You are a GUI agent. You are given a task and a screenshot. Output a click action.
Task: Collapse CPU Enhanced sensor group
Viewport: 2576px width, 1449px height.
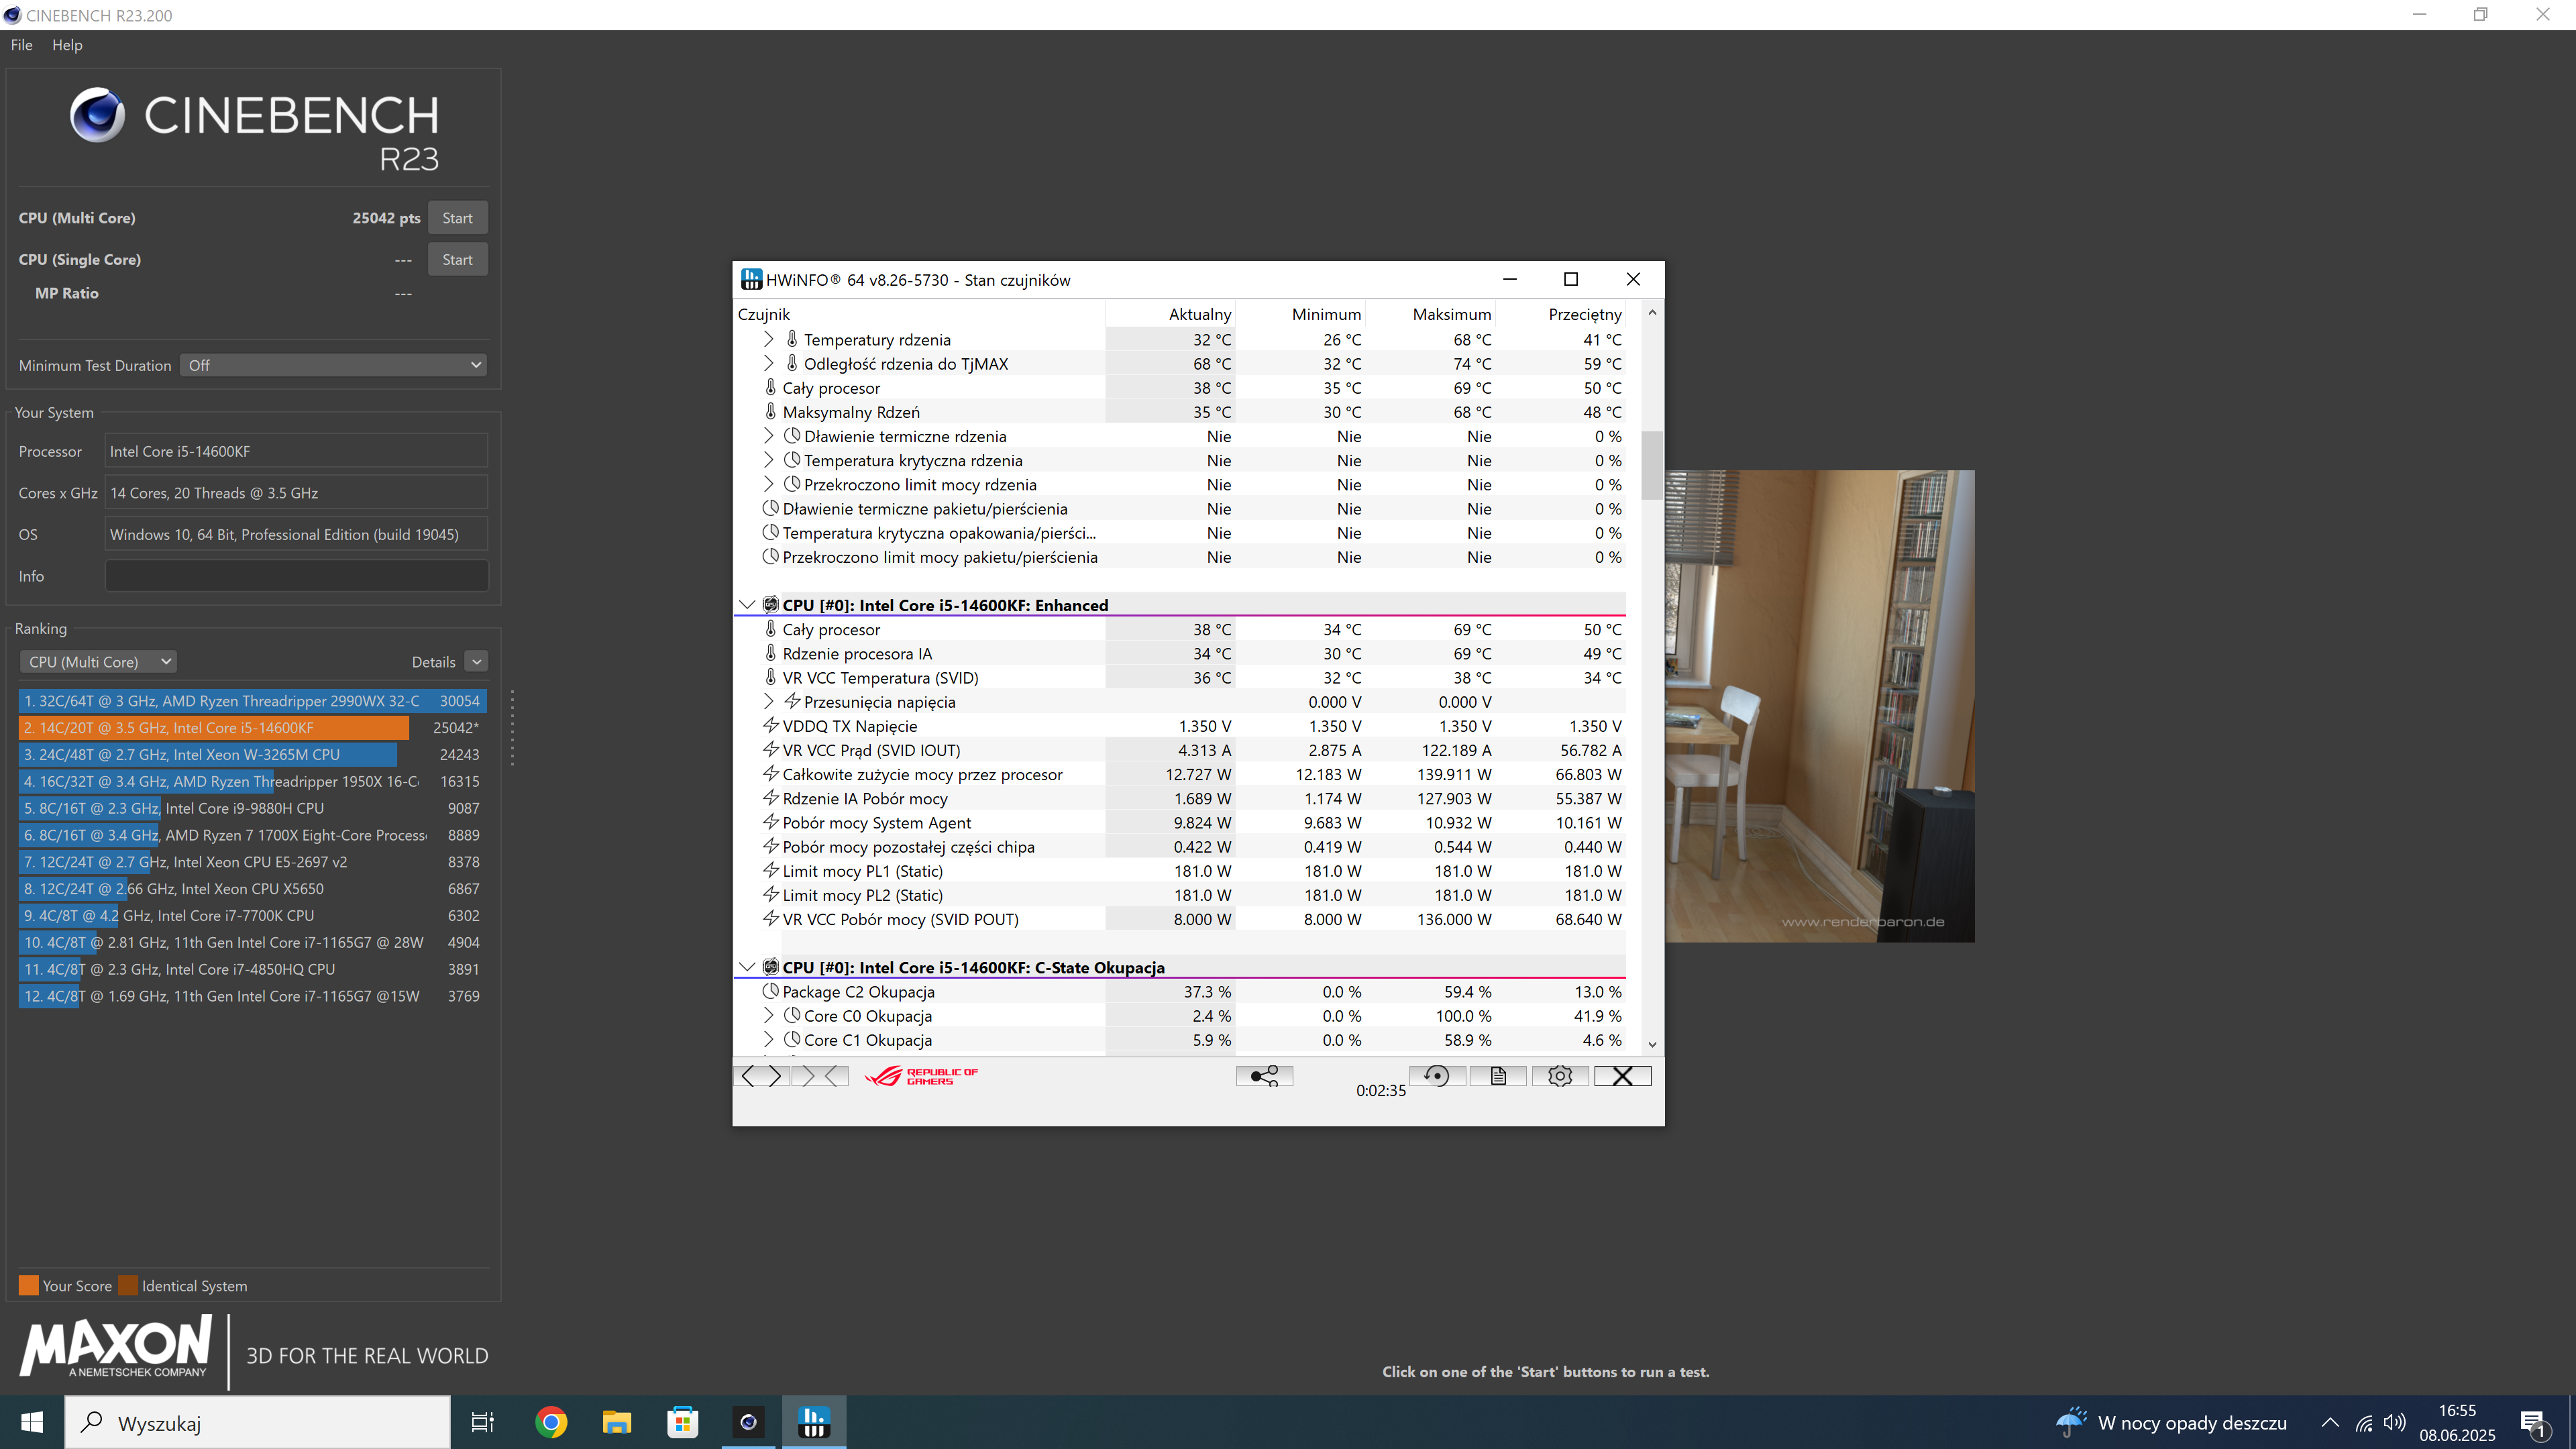pos(747,605)
